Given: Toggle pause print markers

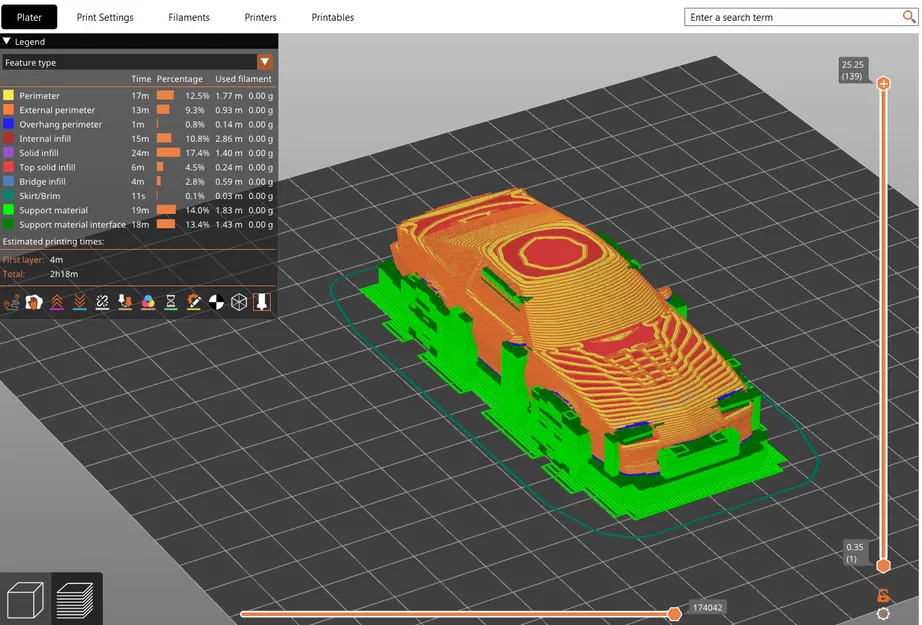Looking at the screenshot, I should click(170, 302).
